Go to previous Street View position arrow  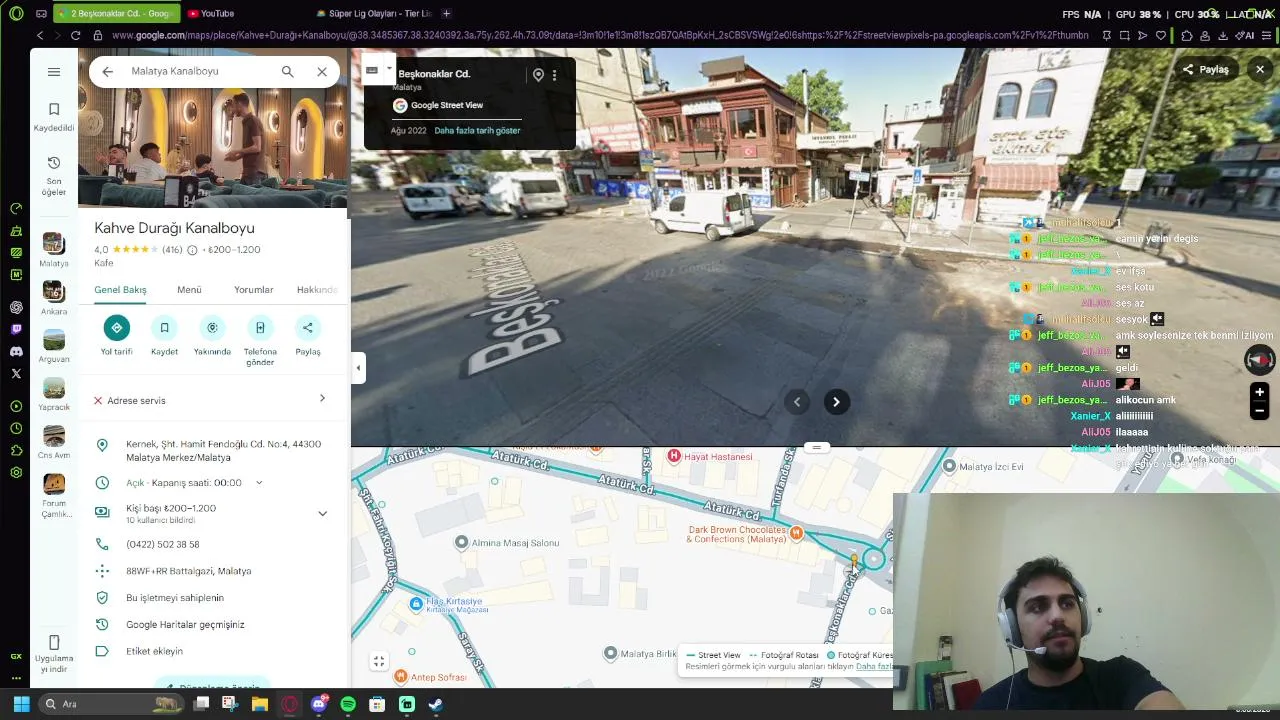click(797, 402)
